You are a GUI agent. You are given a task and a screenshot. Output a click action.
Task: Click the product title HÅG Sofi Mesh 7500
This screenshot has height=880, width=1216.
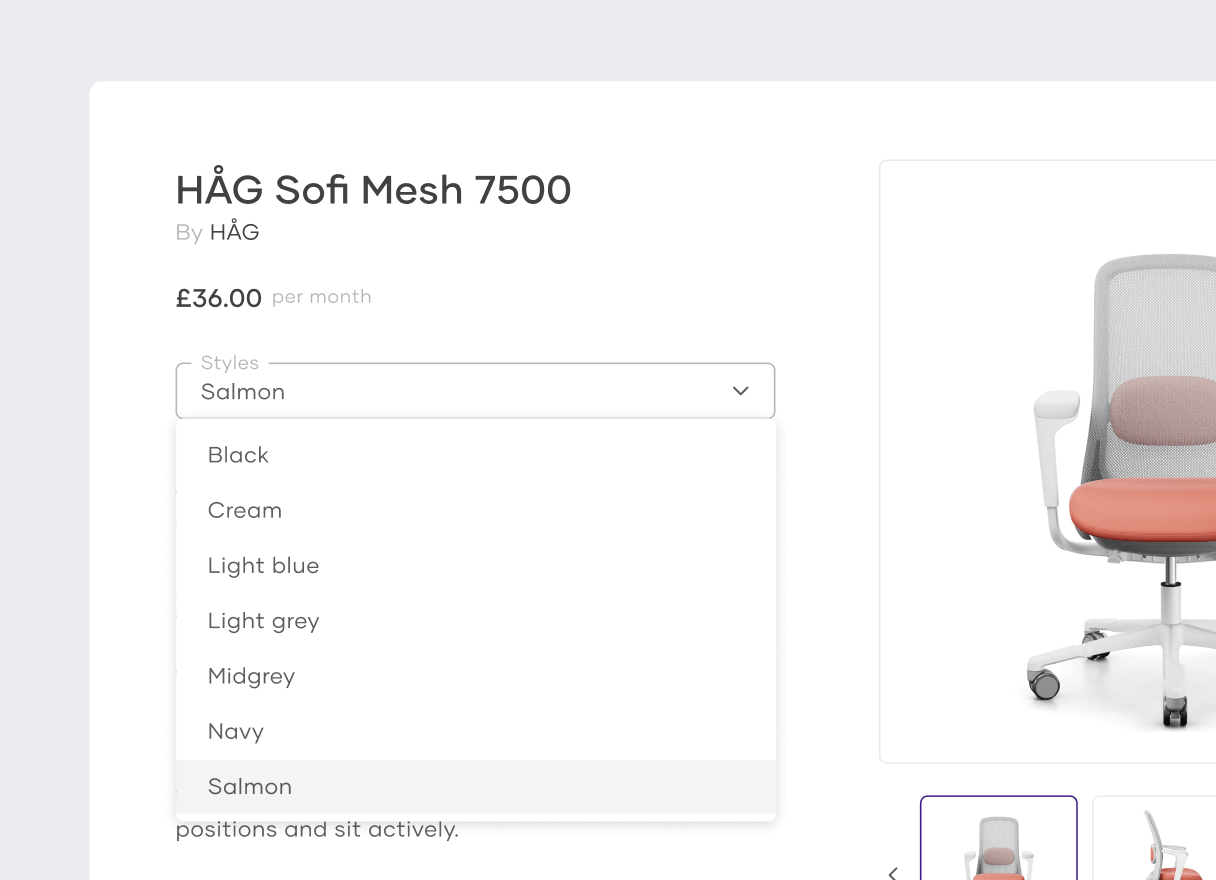click(373, 190)
